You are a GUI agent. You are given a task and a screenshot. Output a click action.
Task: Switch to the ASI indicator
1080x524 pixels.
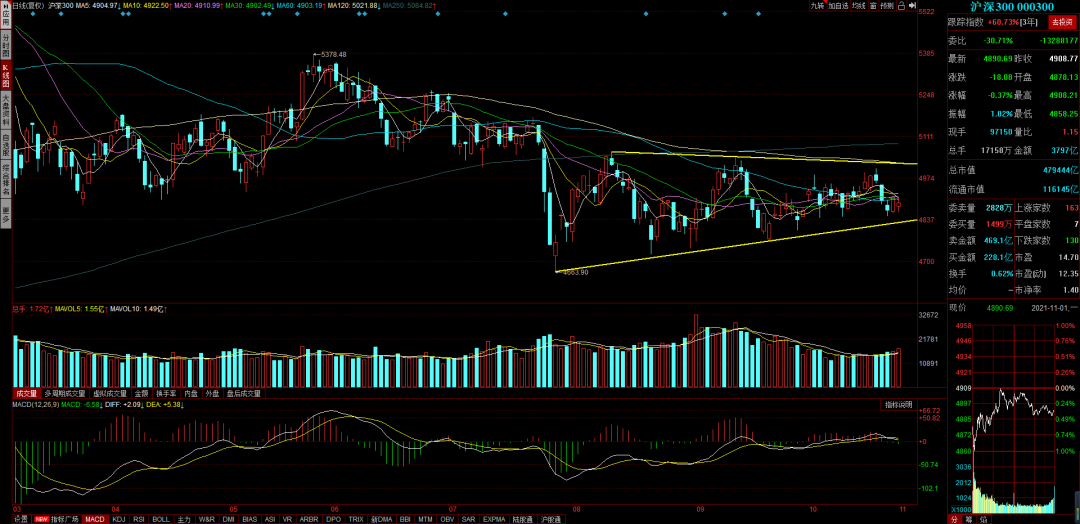pos(270,519)
